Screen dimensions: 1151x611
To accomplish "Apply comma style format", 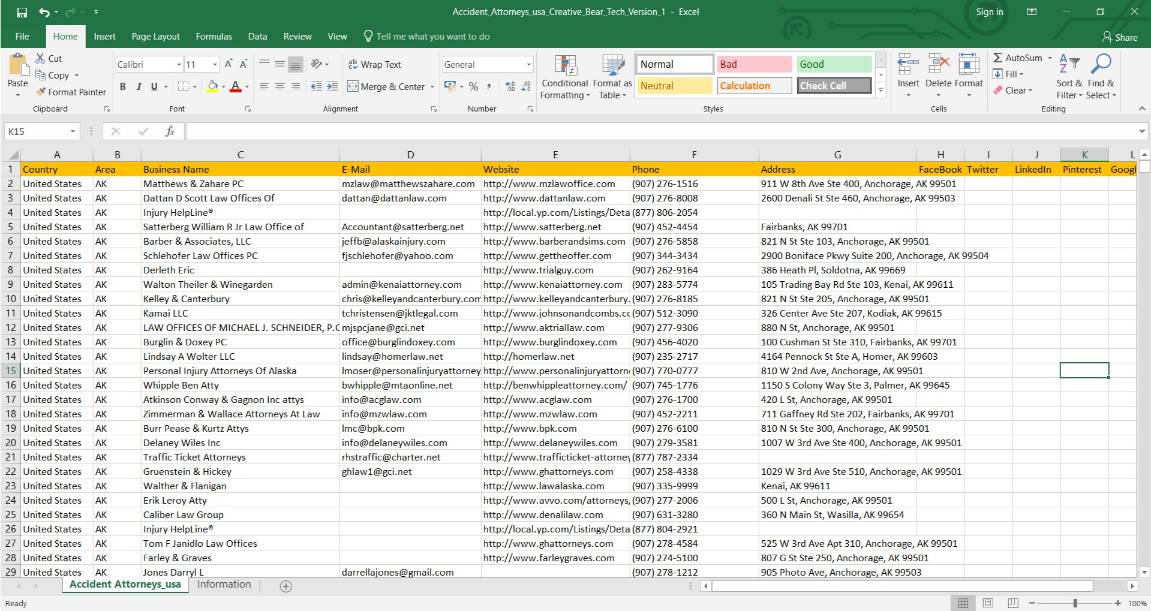I will click(487, 87).
